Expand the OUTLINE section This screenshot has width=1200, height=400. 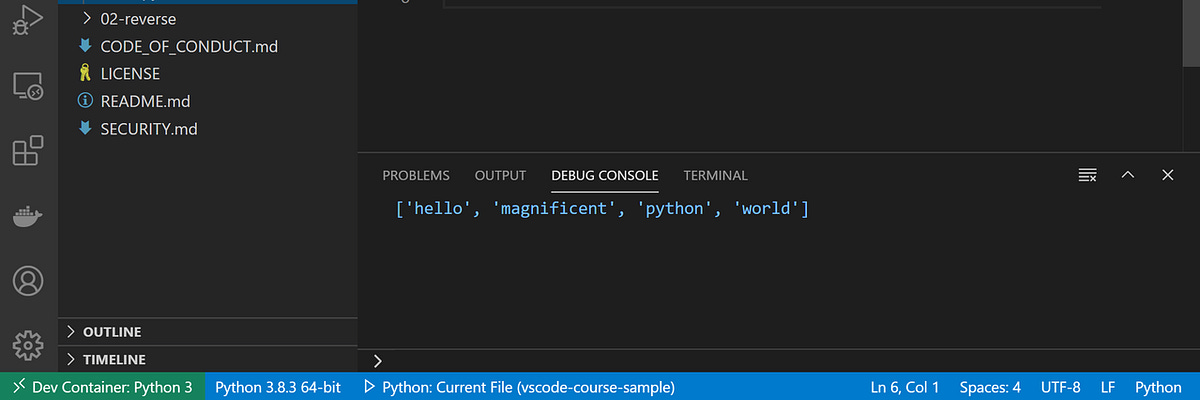(x=207, y=332)
